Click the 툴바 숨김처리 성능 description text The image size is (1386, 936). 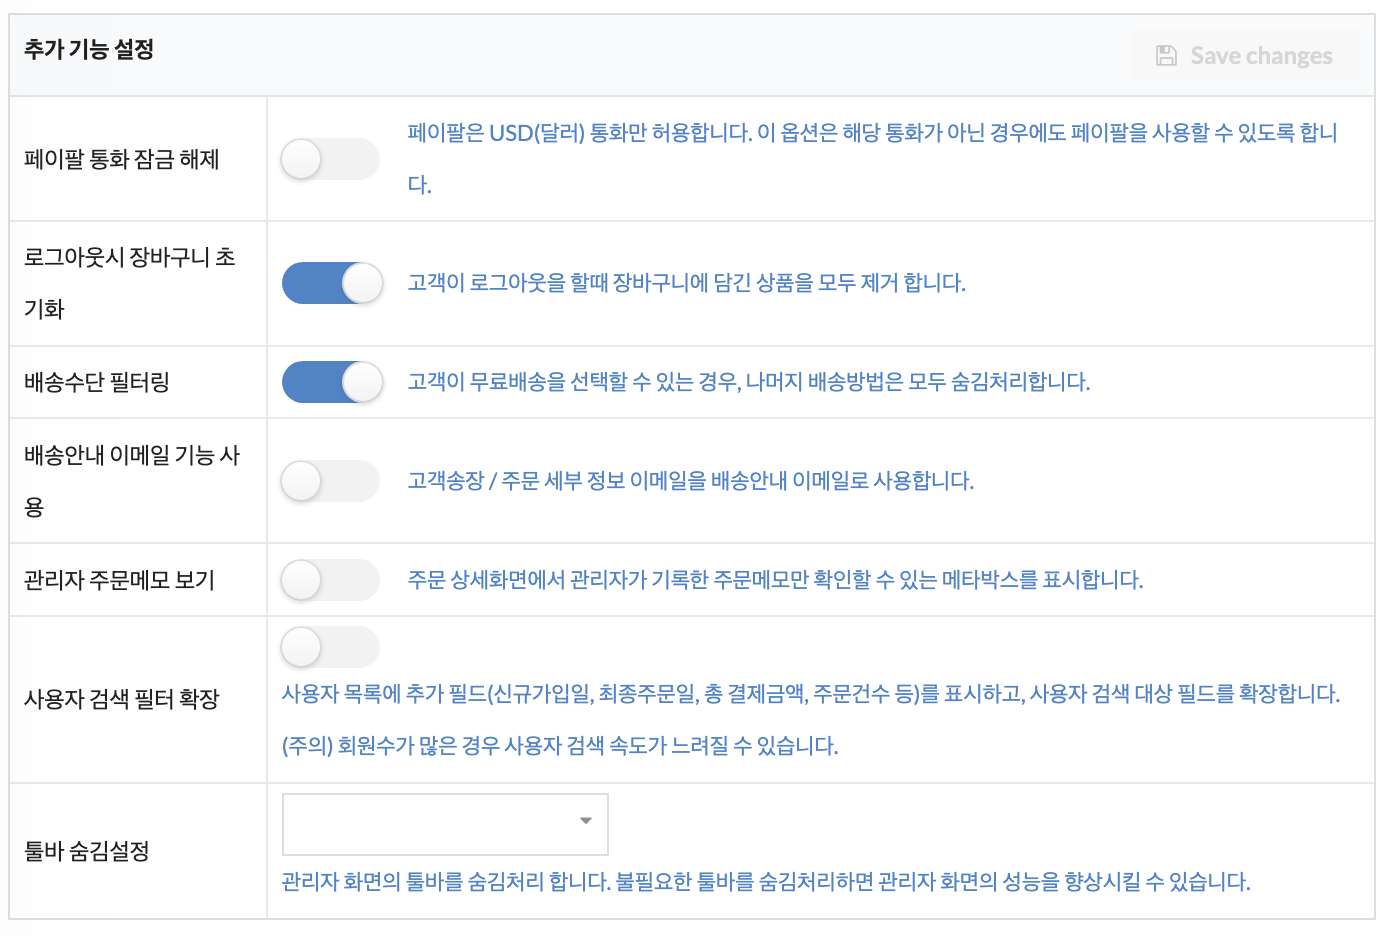coord(766,882)
